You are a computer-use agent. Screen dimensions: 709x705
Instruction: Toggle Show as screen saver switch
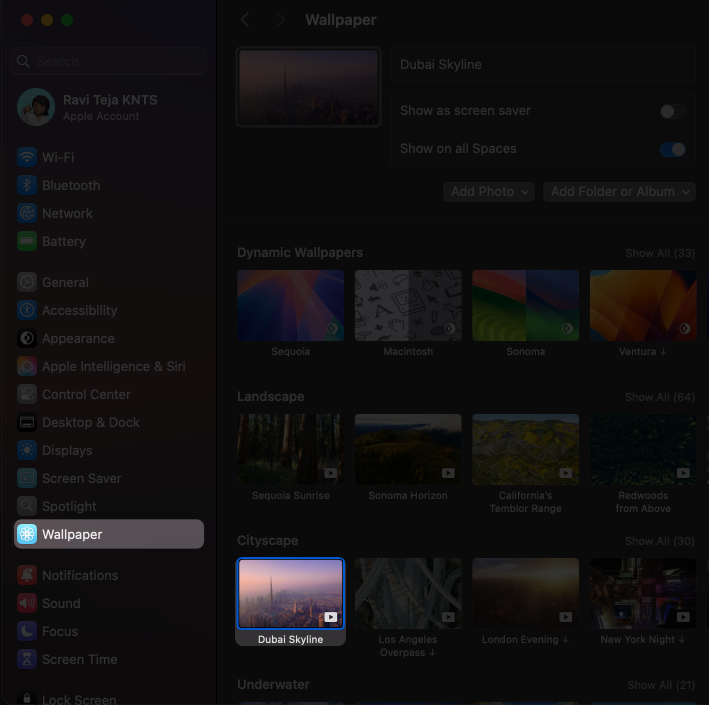click(x=672, y=111)
